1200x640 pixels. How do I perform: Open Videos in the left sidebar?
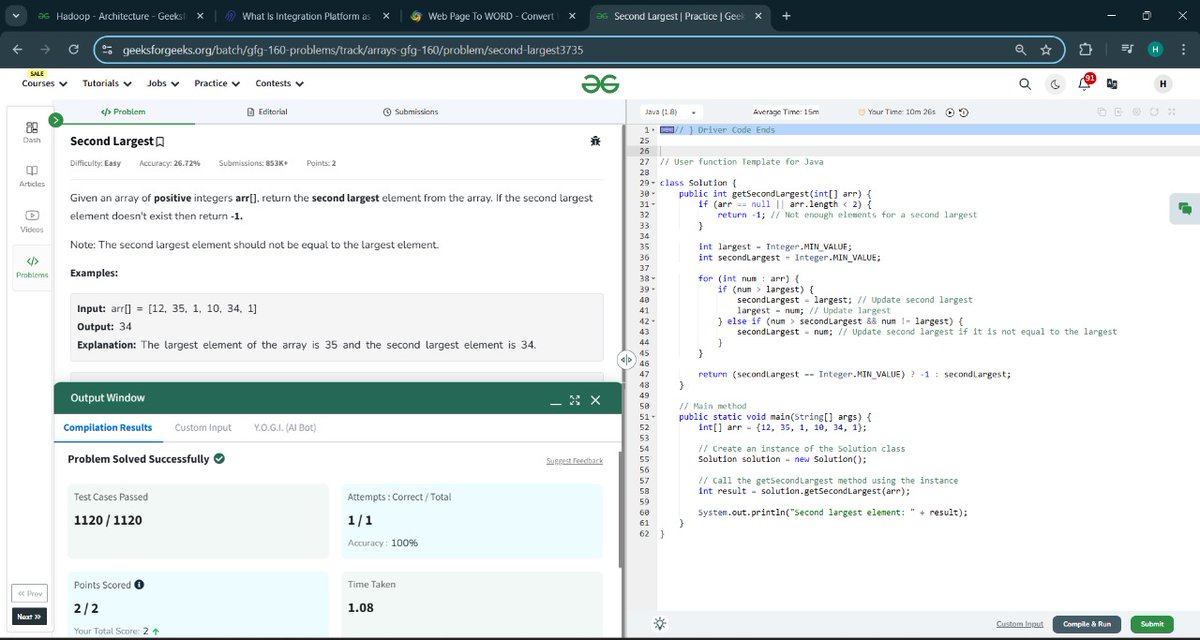coord(32,221)
